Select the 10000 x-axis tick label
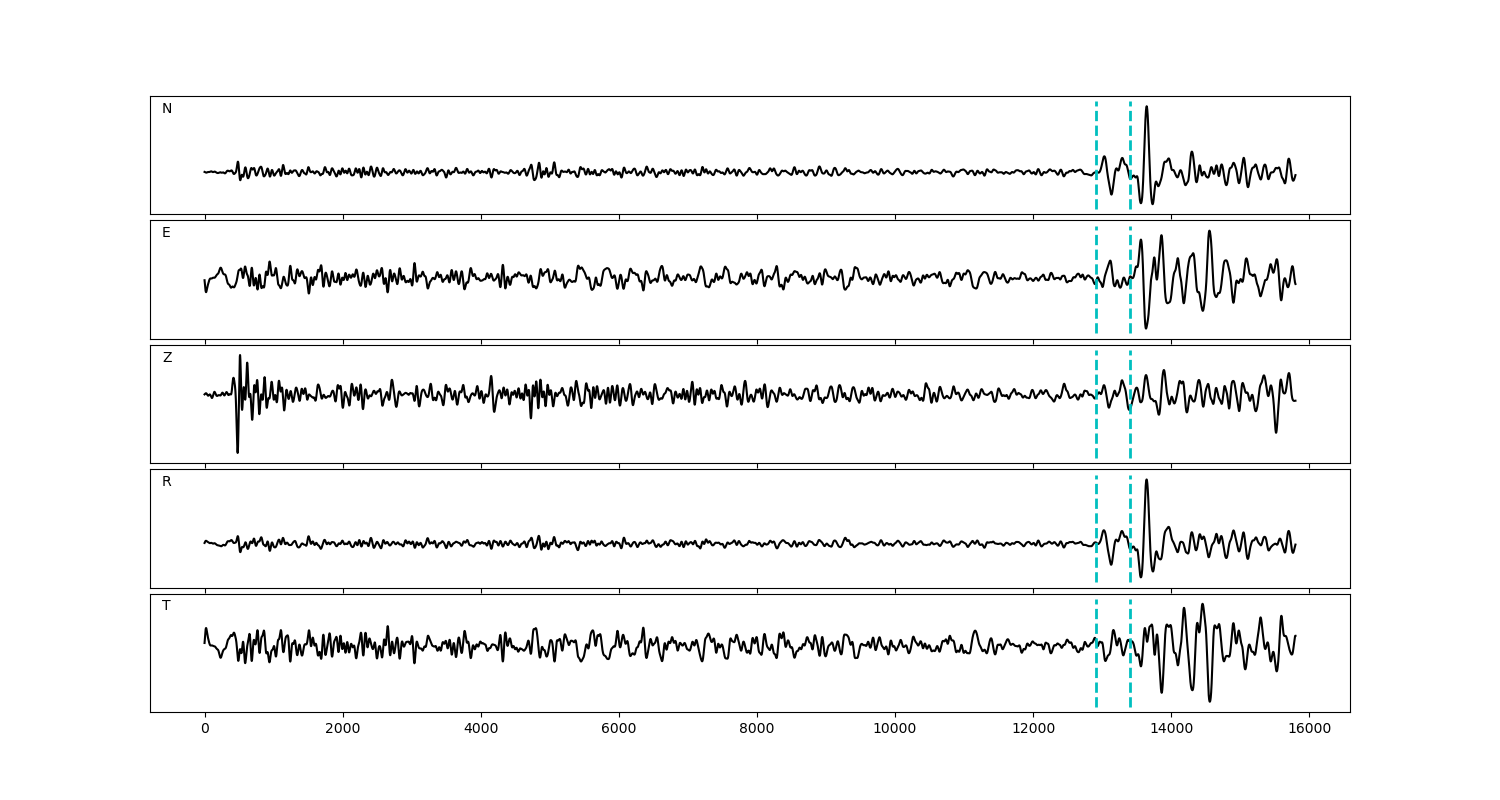 click(895, 730)
